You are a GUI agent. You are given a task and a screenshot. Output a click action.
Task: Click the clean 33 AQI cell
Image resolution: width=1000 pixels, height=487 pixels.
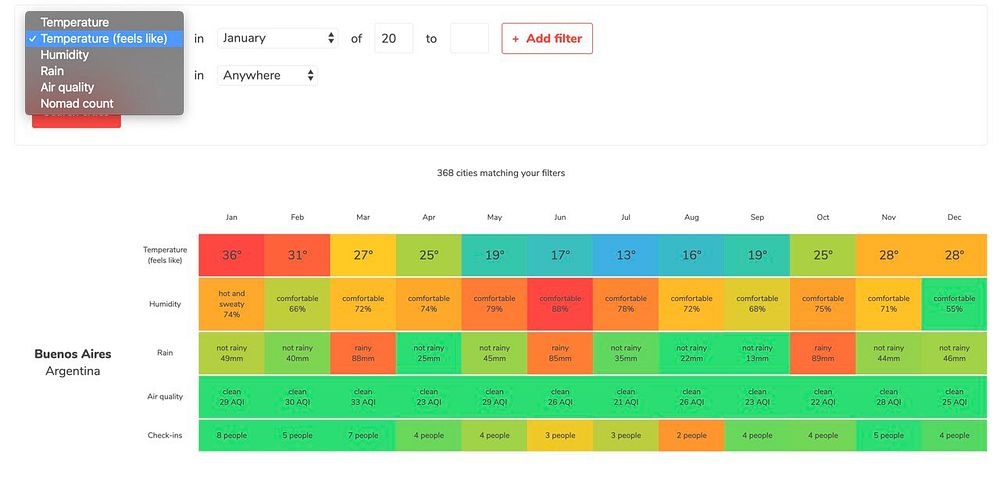click(363, 397)
